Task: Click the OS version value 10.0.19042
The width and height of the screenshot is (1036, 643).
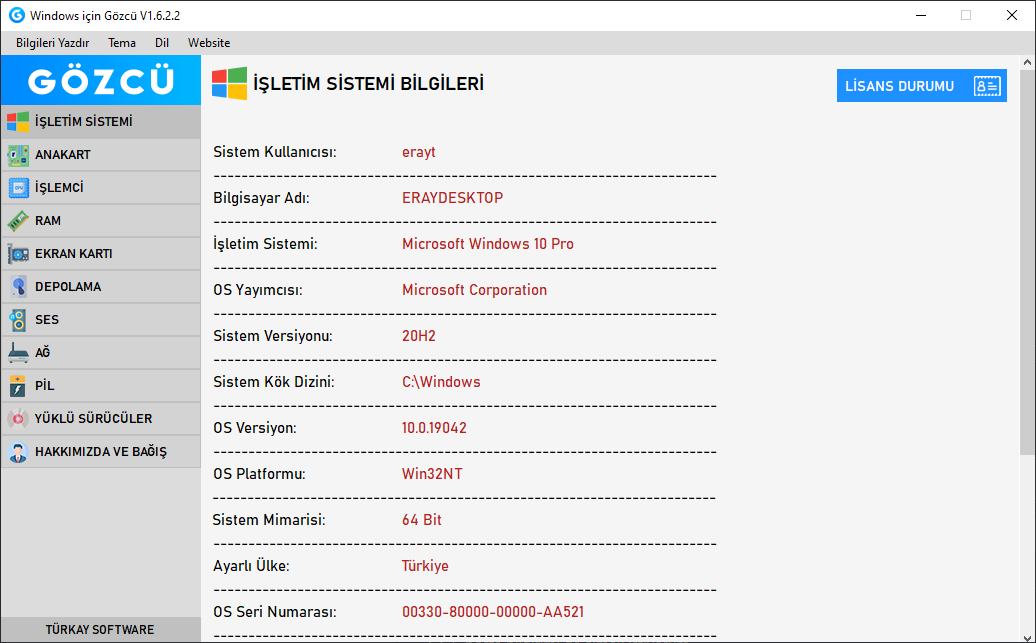Action: click(x=434, y=428)
